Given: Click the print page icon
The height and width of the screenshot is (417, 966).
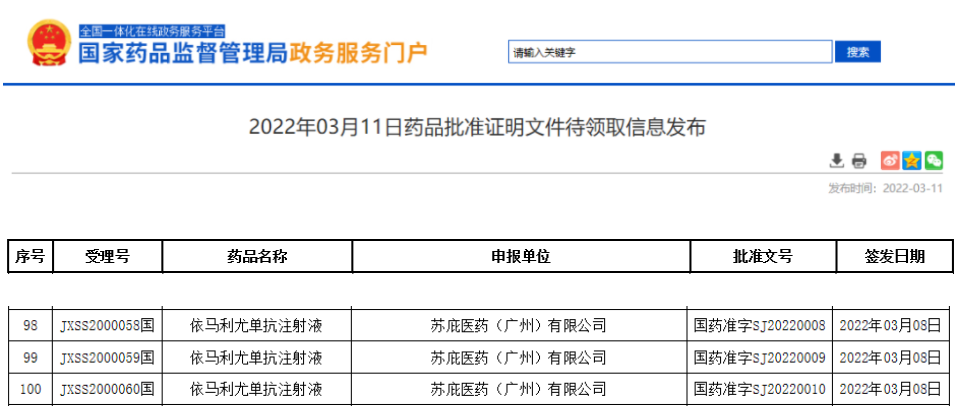Looking at the screenshot, I should pyautogui.click(x=858, y=161).
